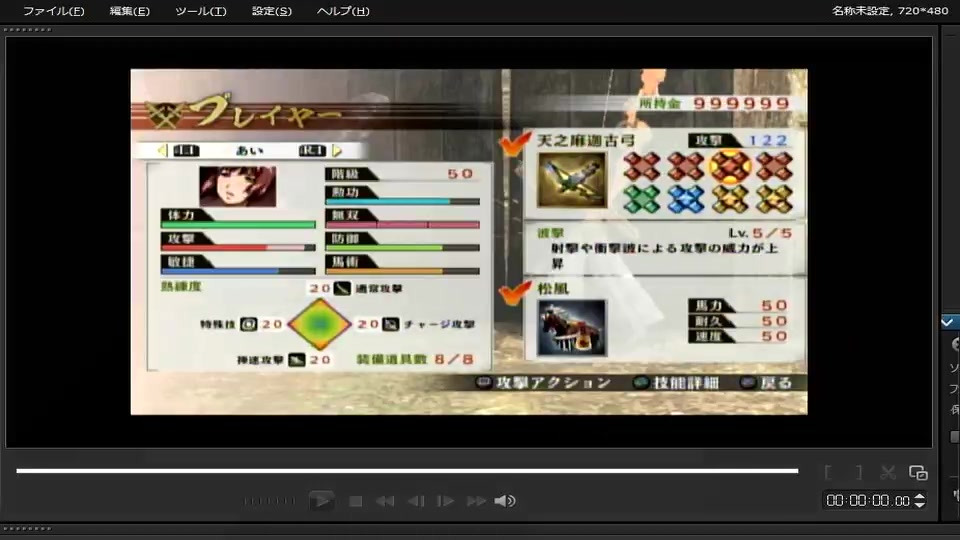The width and height of the screenshot is (960, 540).
Task: Click the 00:00:00.00 timecode field
Action: tap(868, 501)
